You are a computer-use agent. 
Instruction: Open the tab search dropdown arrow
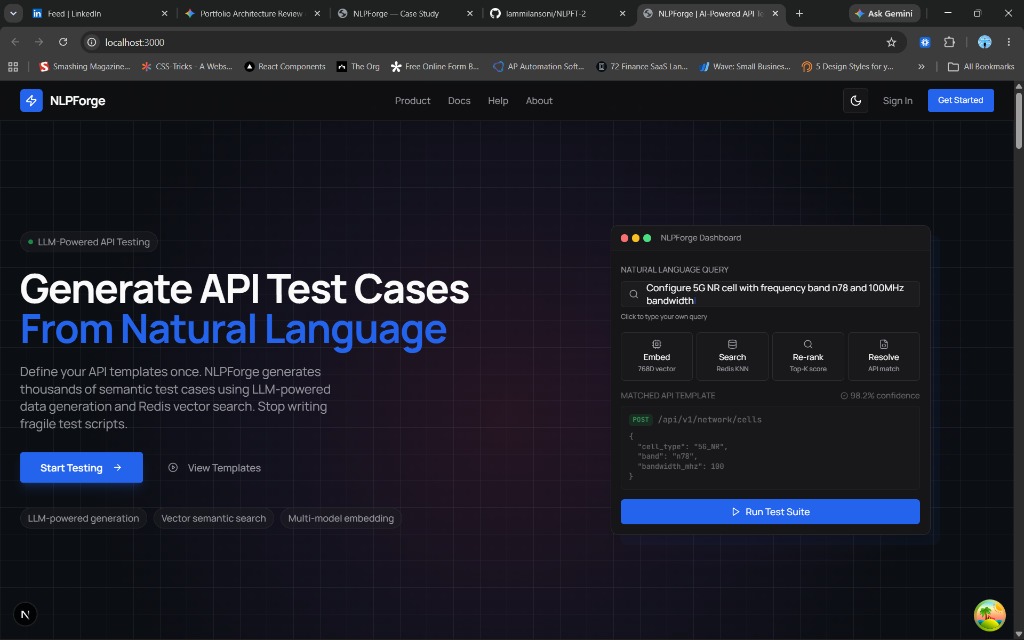point(12,14)
